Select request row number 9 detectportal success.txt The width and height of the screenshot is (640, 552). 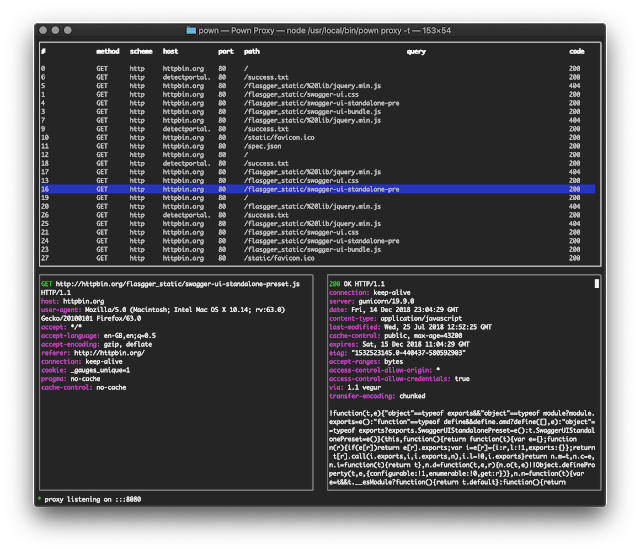click(318, 129)
